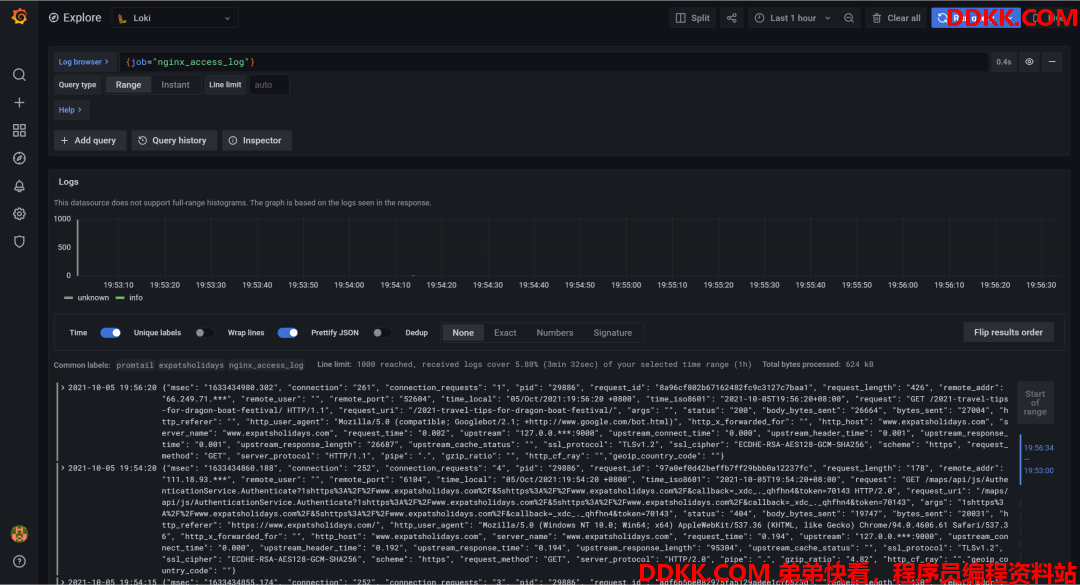The height and width of the screenshot is (585, 1080).
Task: Open the Inspector
Action: [x=256, y=141]
